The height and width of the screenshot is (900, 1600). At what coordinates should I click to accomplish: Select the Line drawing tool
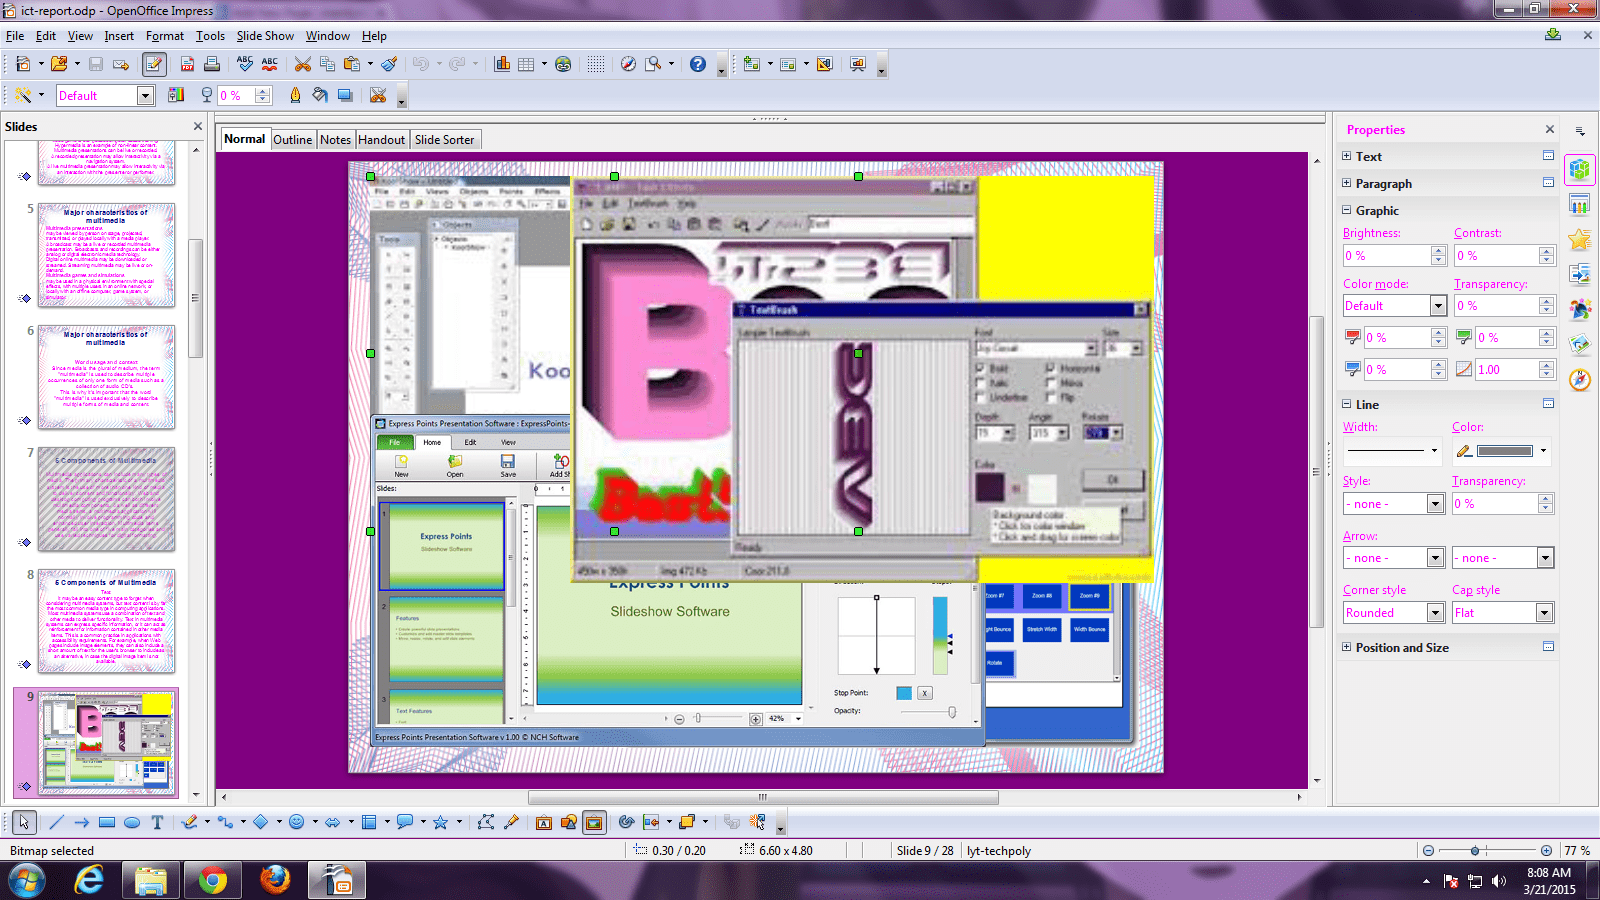pos(56,822)
